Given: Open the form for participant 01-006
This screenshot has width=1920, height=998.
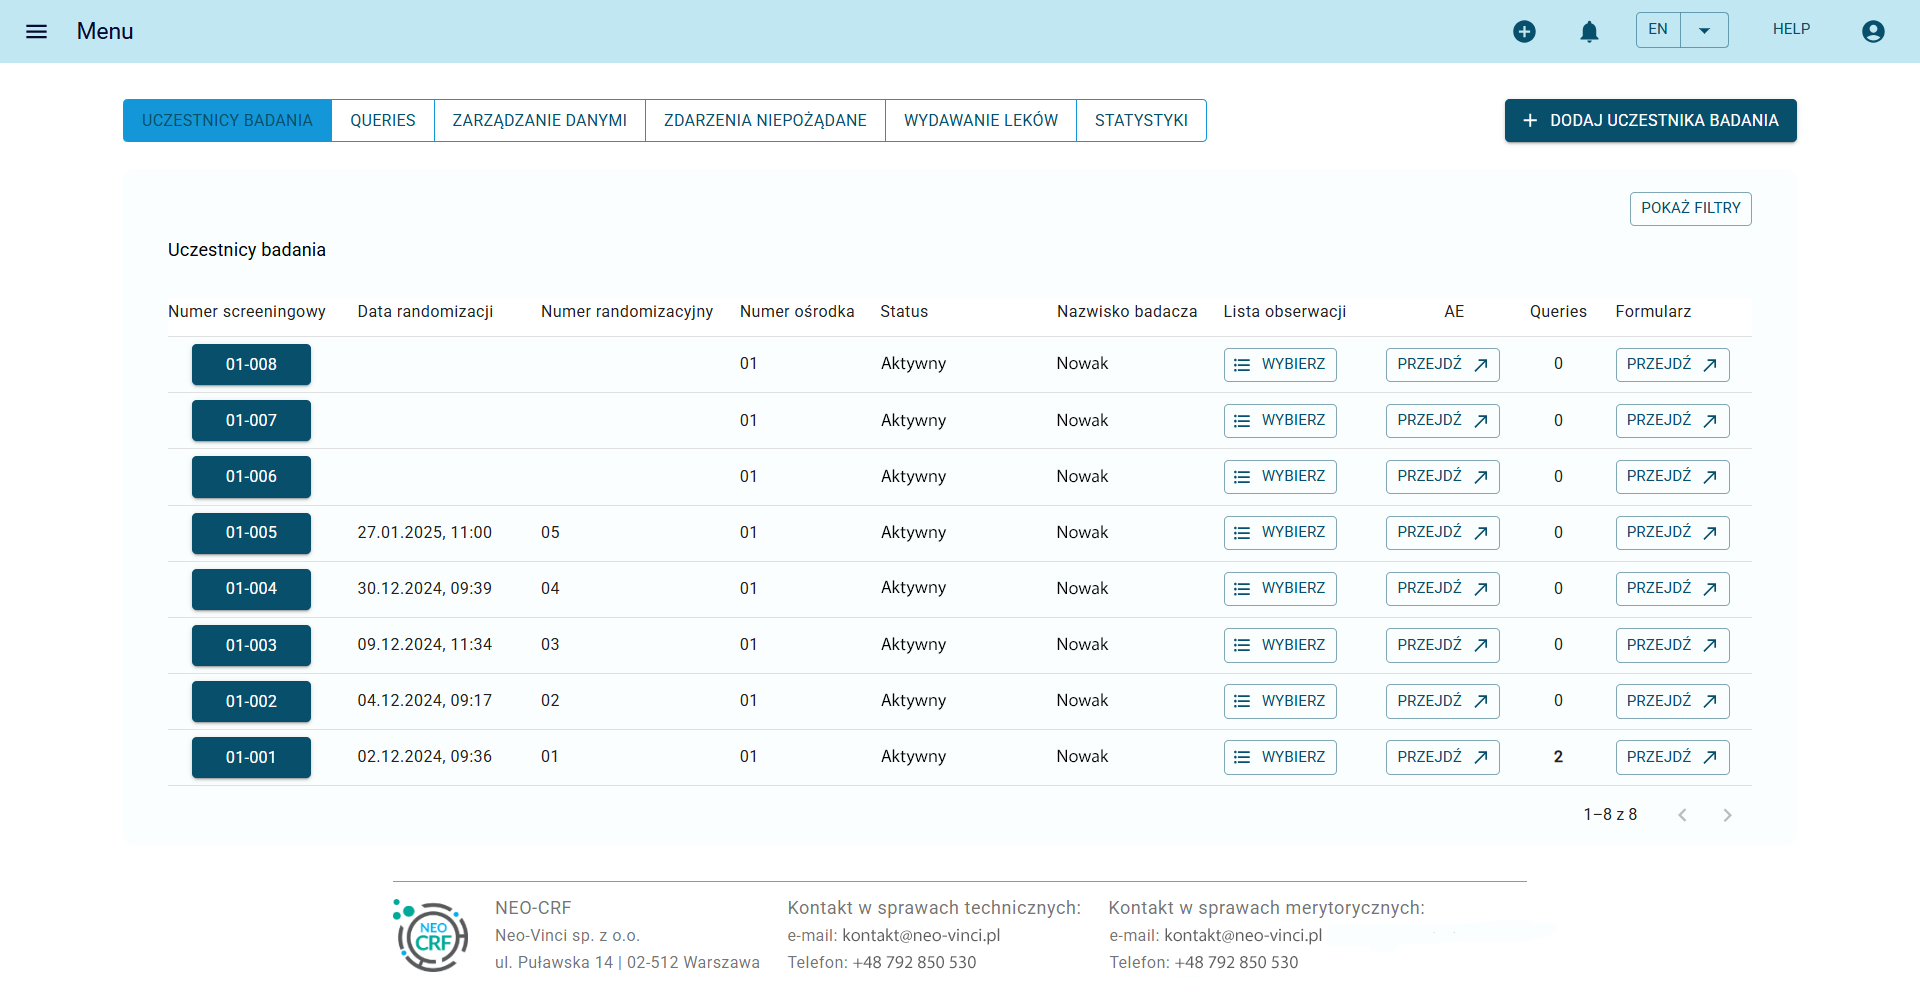Looking at the screenshot, I should tap(1671, 477).
